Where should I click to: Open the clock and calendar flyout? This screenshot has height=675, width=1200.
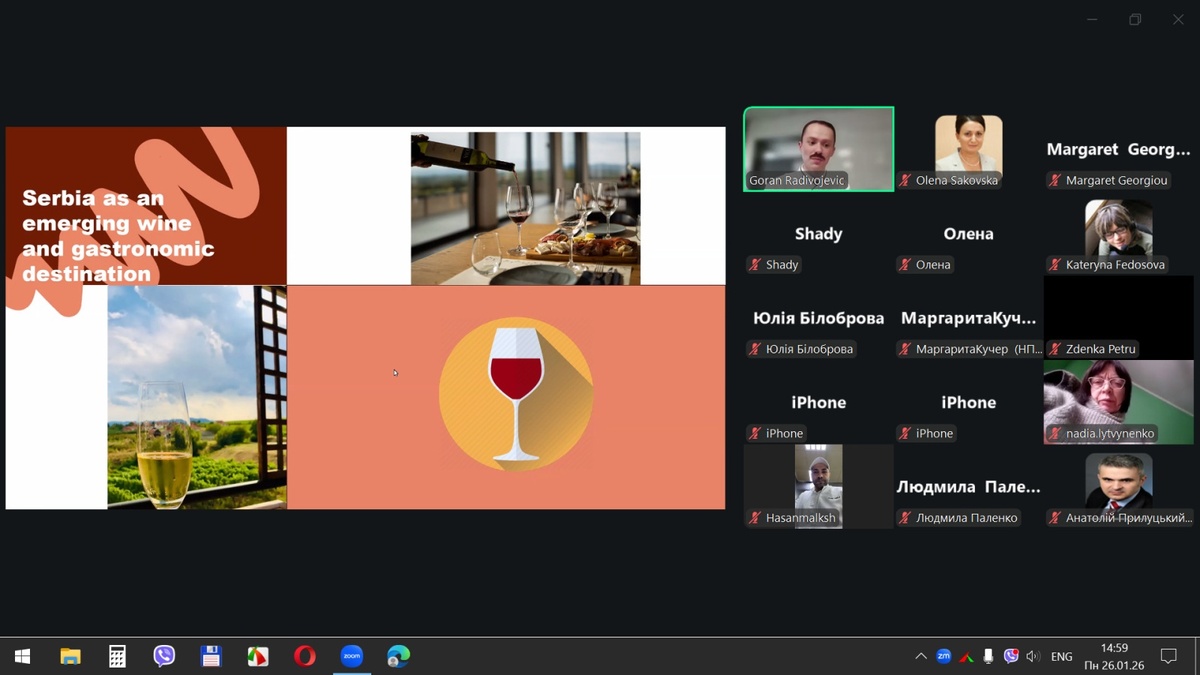(1114, 656)
